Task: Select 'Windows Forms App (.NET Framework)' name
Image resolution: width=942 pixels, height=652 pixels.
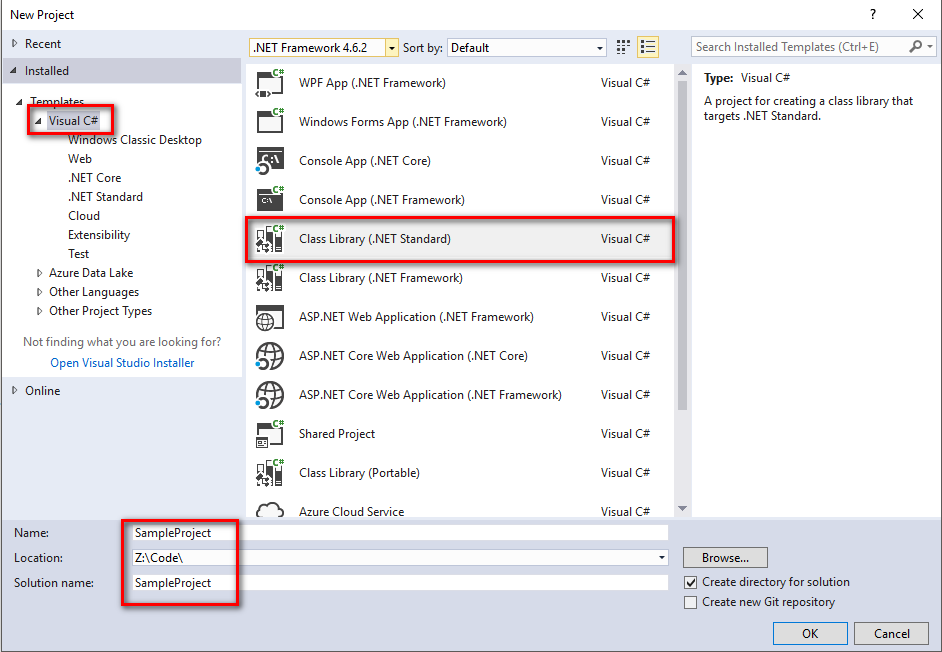Action: [x=403, y=122]
